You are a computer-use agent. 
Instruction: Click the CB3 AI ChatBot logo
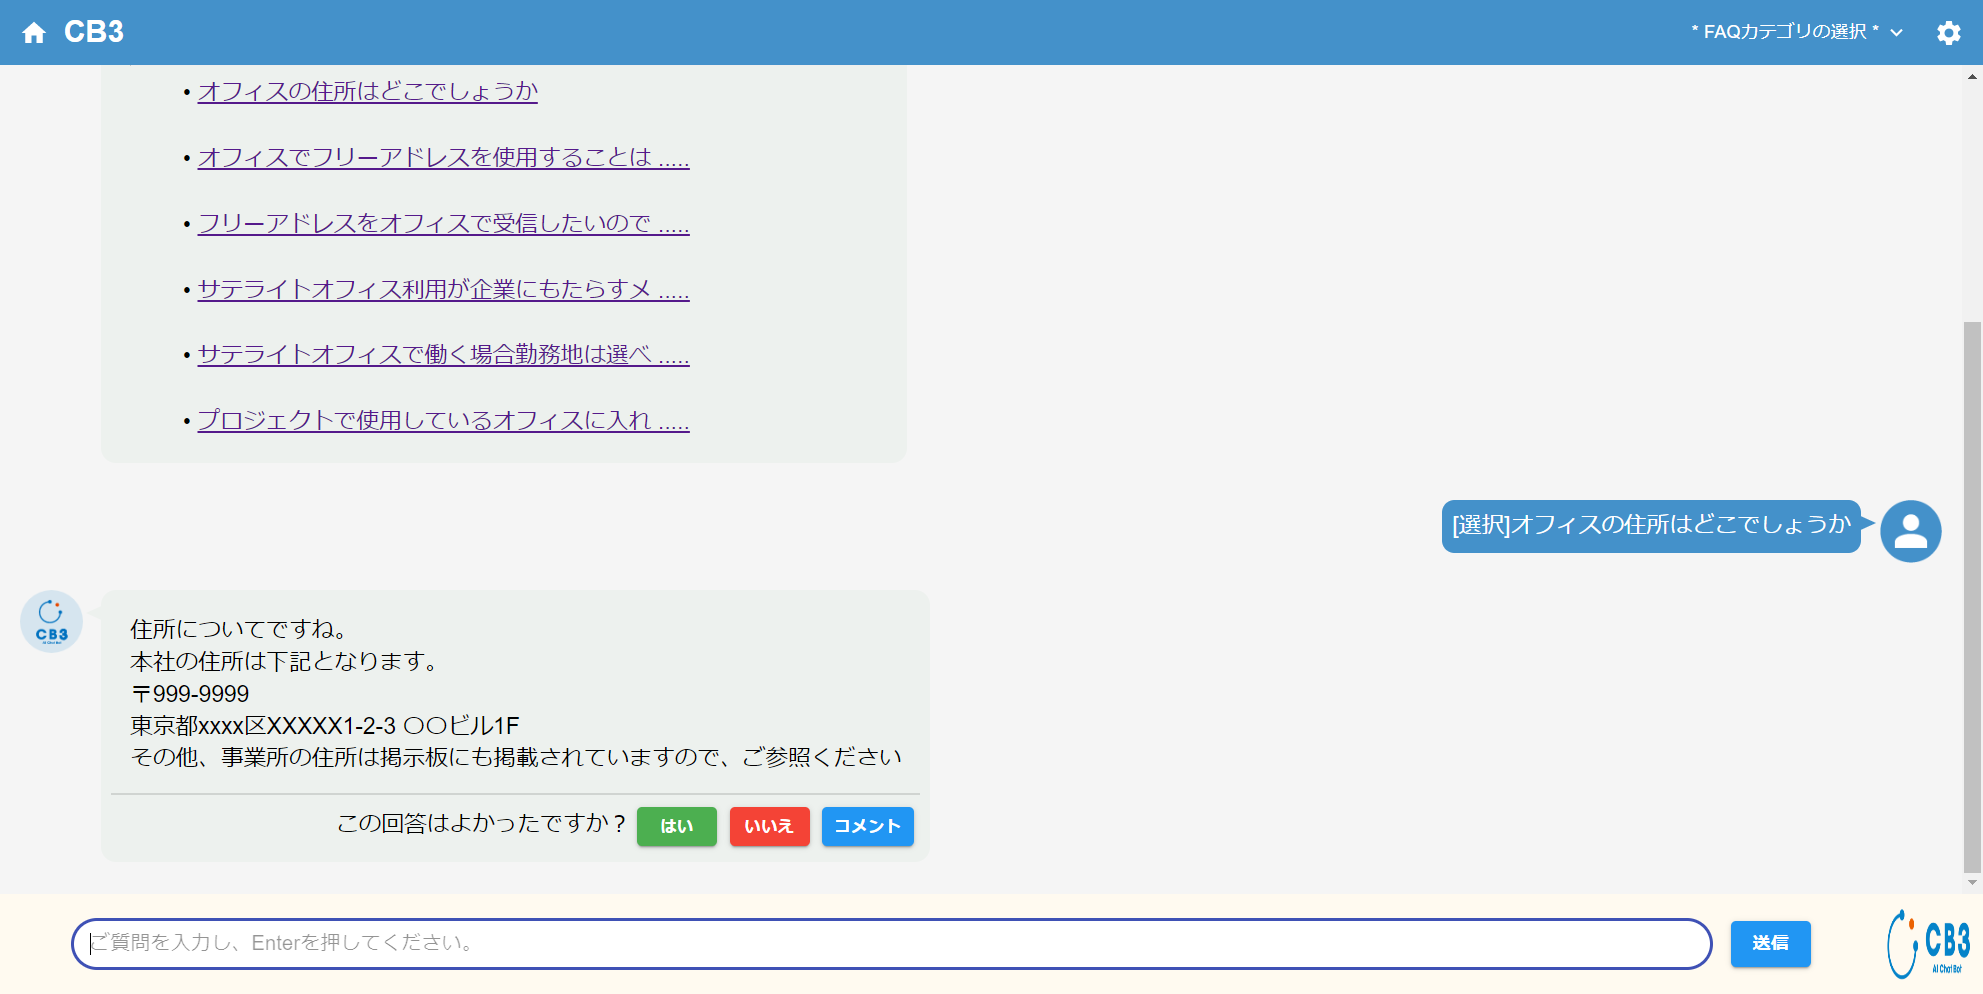pos(1929,943)
